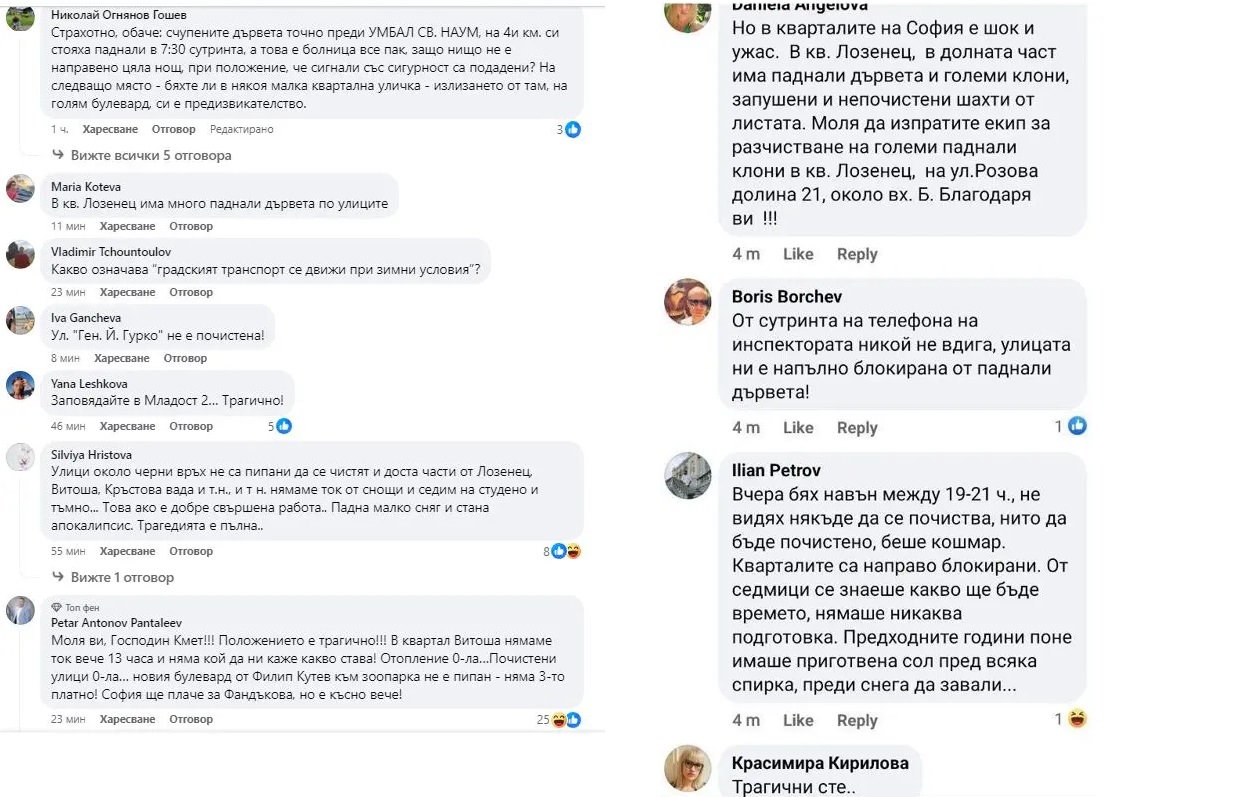This screenshot has height=797, width=1248.
Task: Click the like reaction icon on Николай Огнянов Гошев's comment
Action: tap(573, 129)
